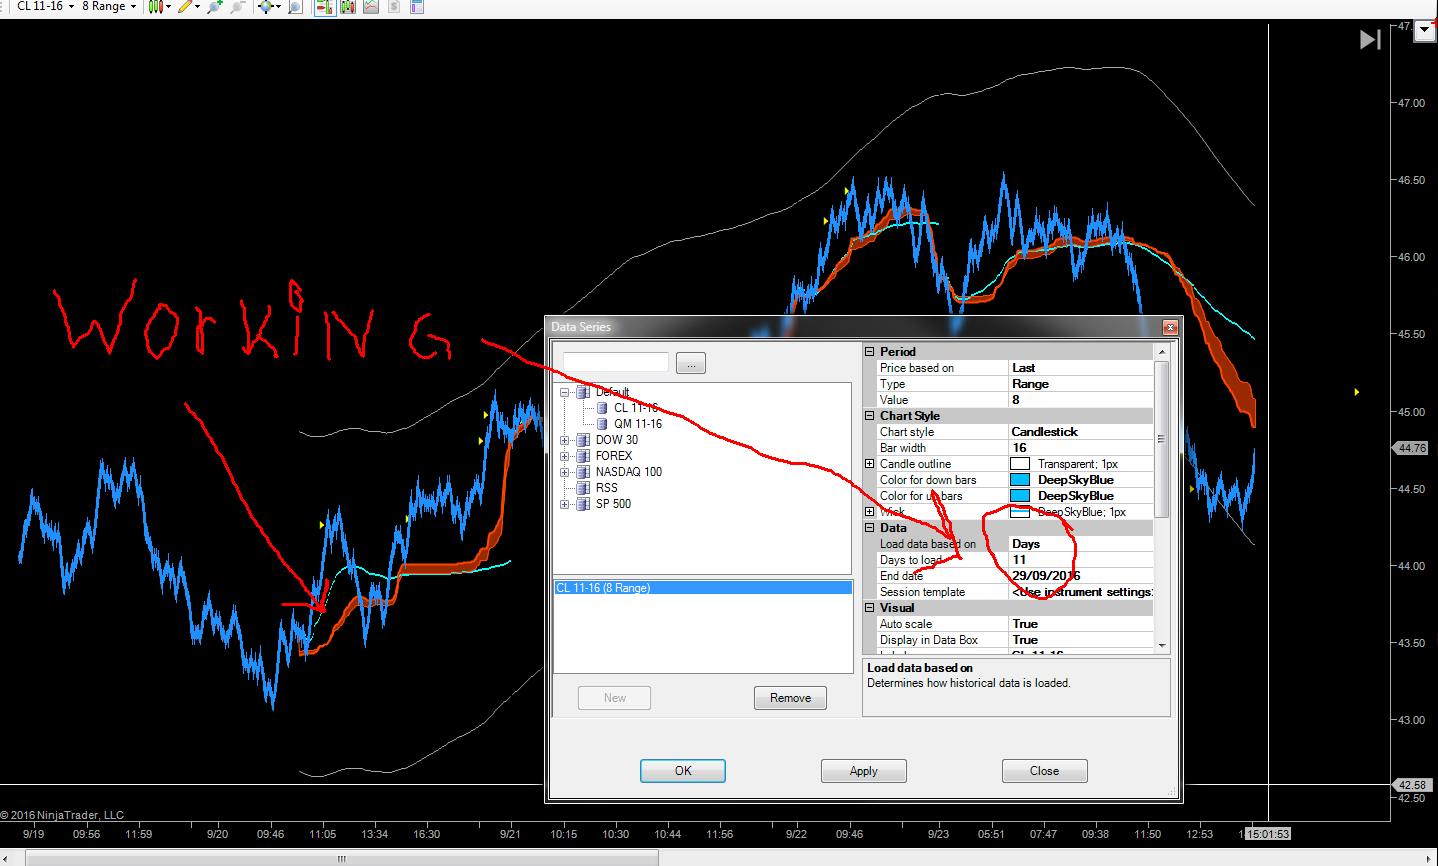Select the End date value 29/09/2016

[1082, 576]
